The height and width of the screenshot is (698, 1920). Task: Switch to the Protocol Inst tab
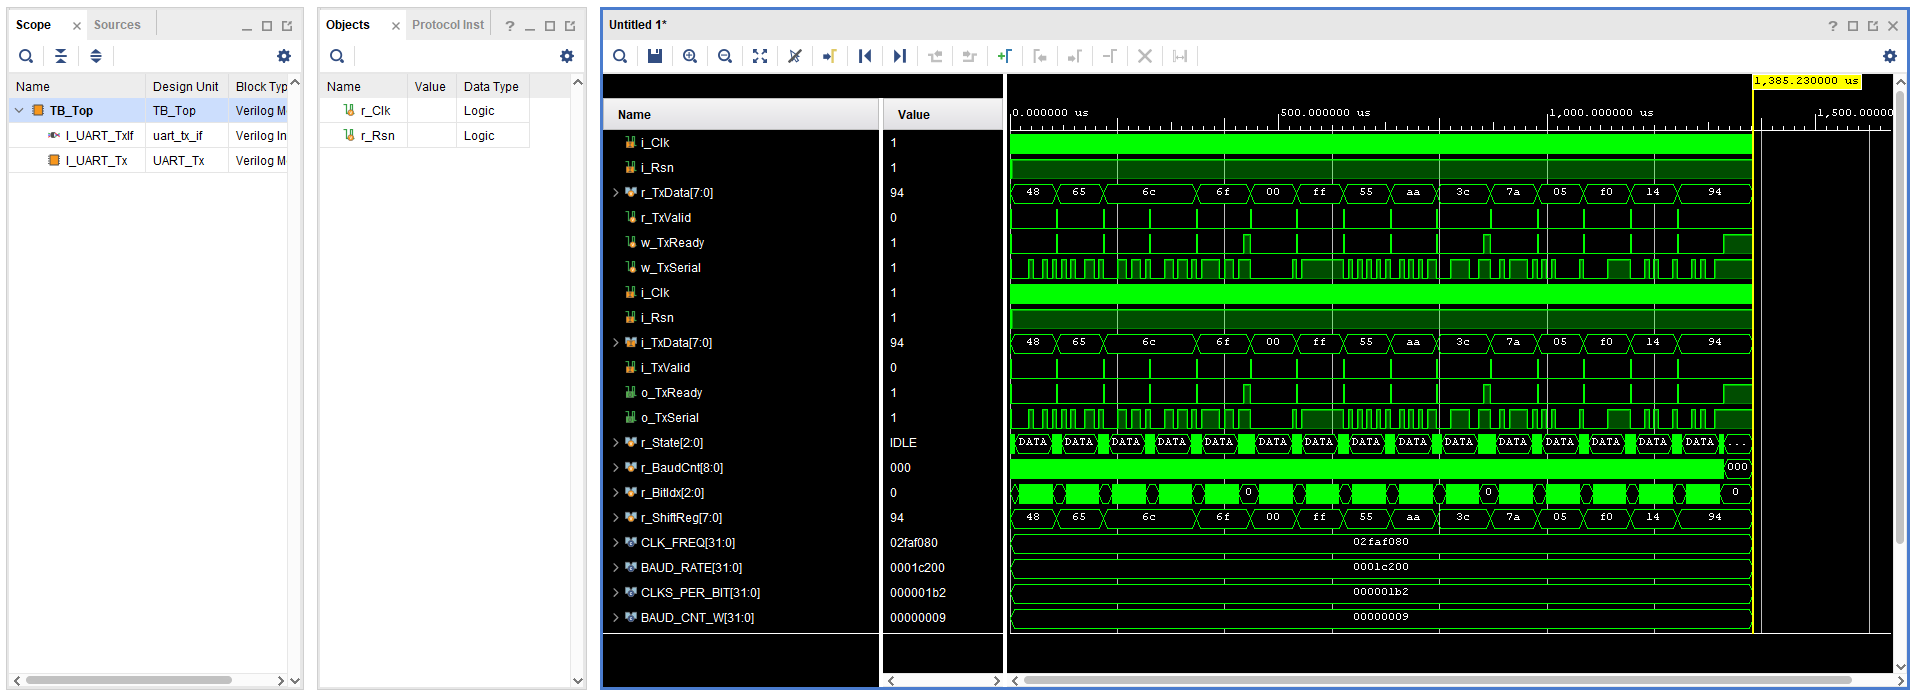pos(448,25)
